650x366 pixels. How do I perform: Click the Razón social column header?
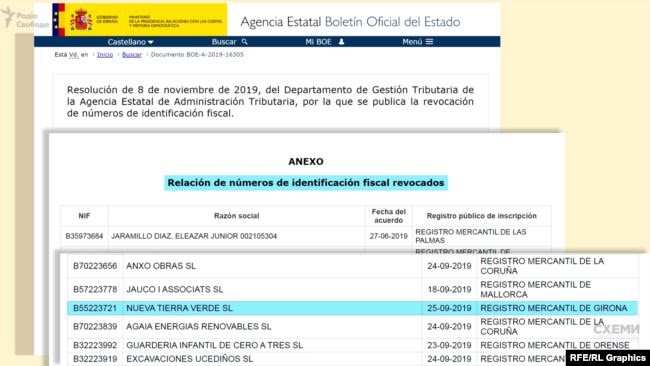237,216
